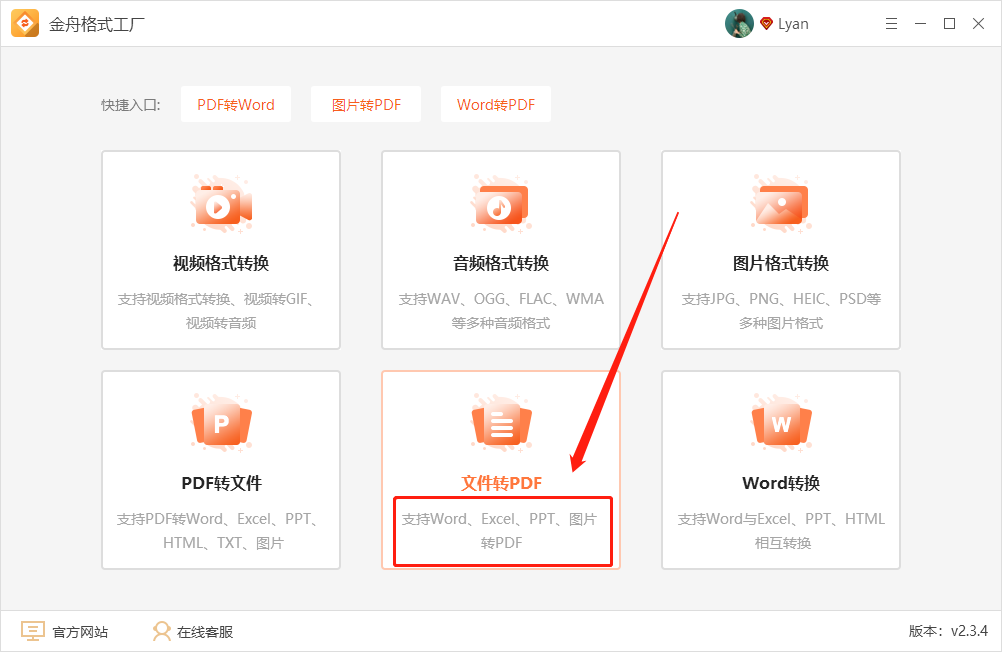Click the red VIP gem badge
The width and height of the screenshot is (1002, 652).
coord(766,22)
